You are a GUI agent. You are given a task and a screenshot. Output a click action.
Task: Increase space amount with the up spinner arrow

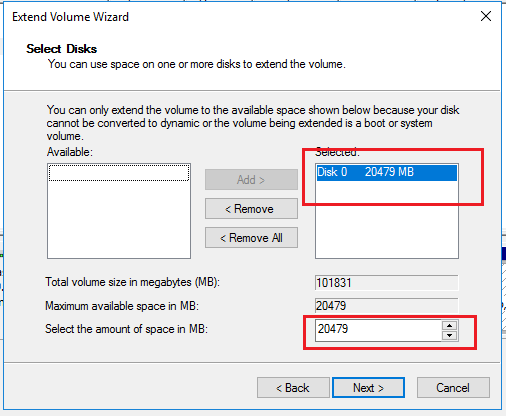click(x=450, y=325)
